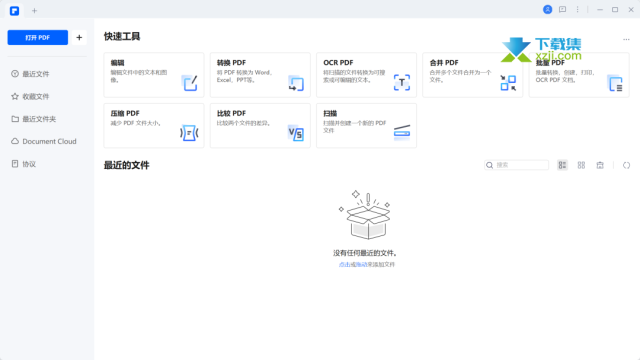Viewport: 640px width, 360px height.
Task: Refresh the recent files list
Action: [626, 165]
